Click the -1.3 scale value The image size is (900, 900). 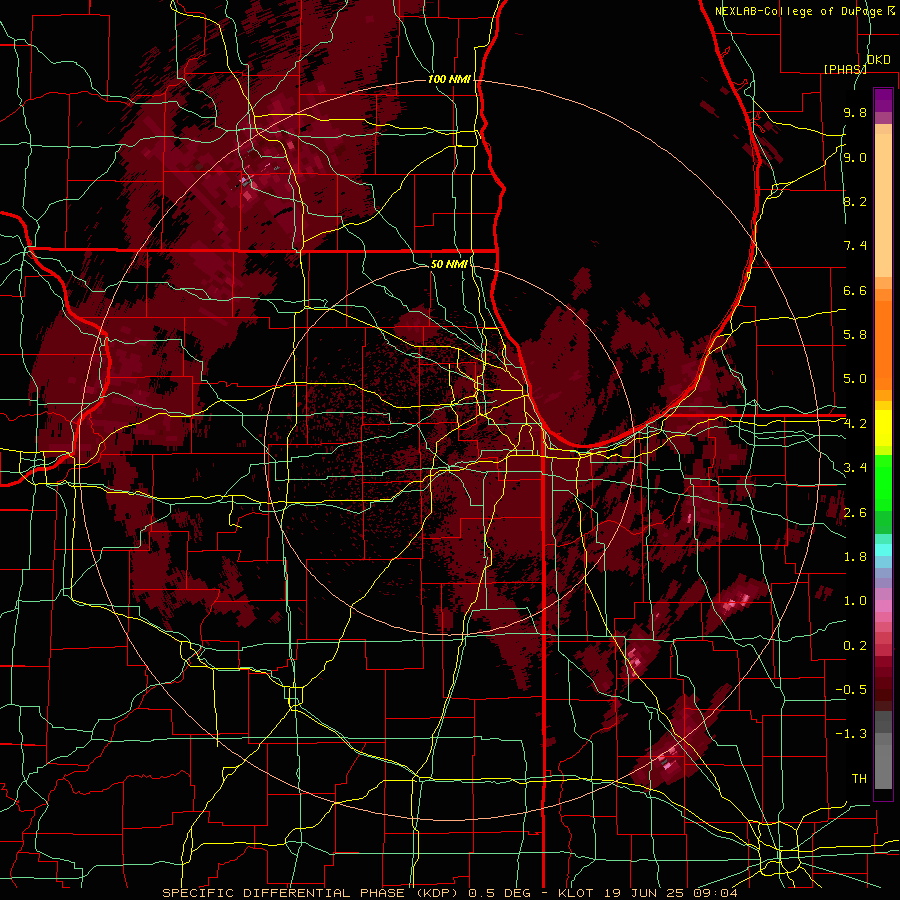851,734
